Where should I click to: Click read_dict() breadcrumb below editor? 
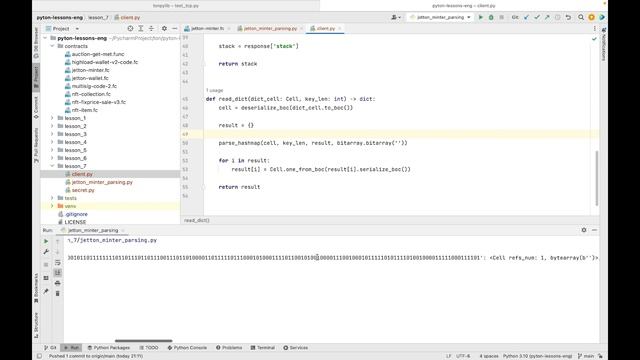click(196, 220)
